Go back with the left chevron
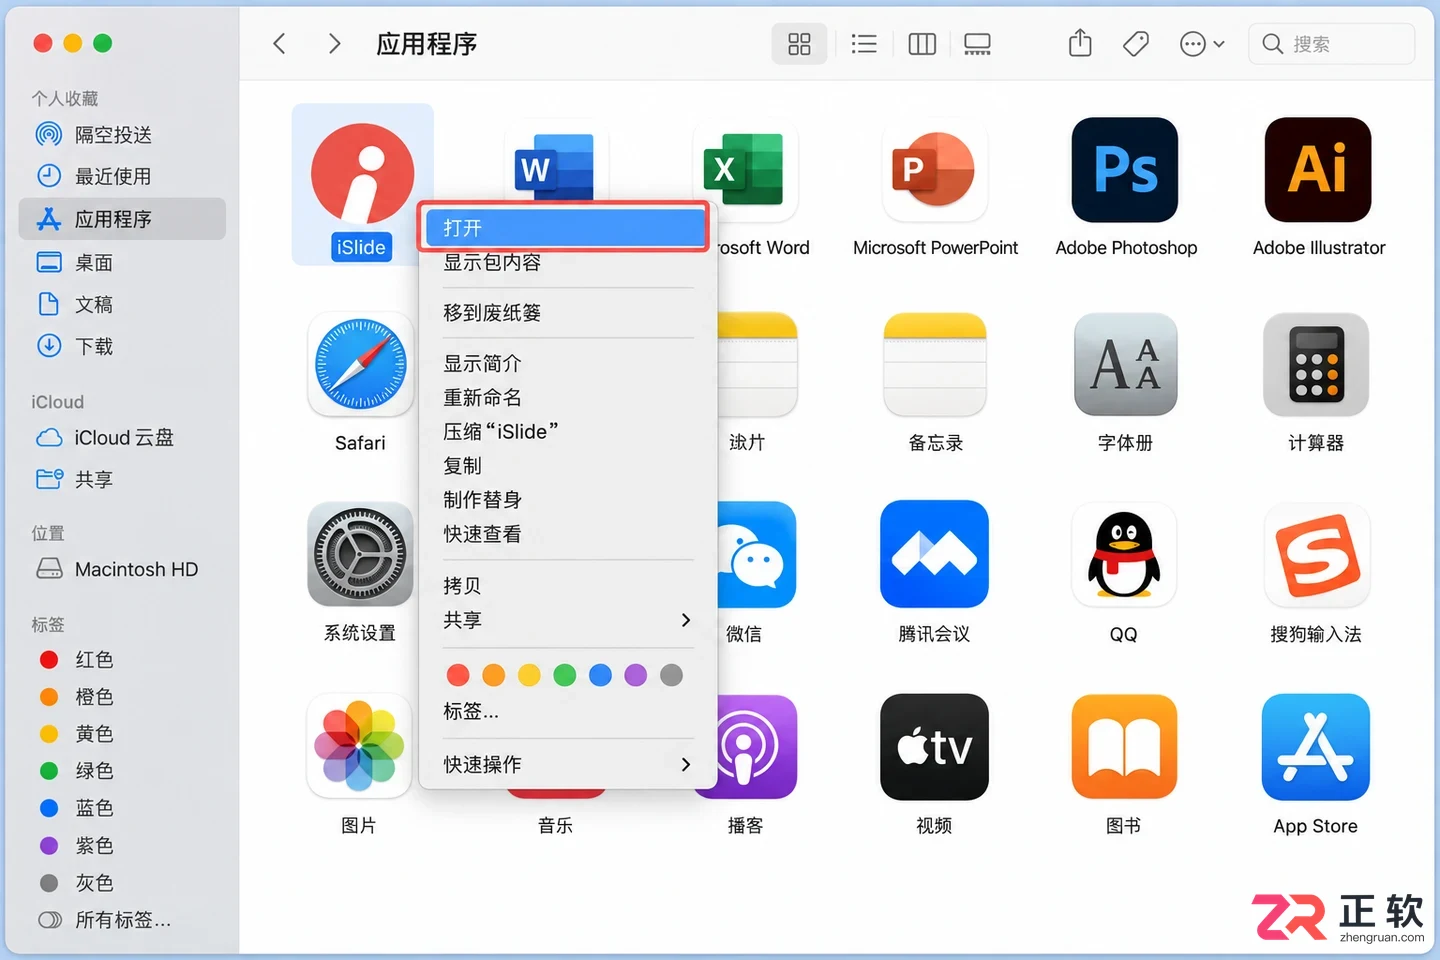 pos(280,44)
